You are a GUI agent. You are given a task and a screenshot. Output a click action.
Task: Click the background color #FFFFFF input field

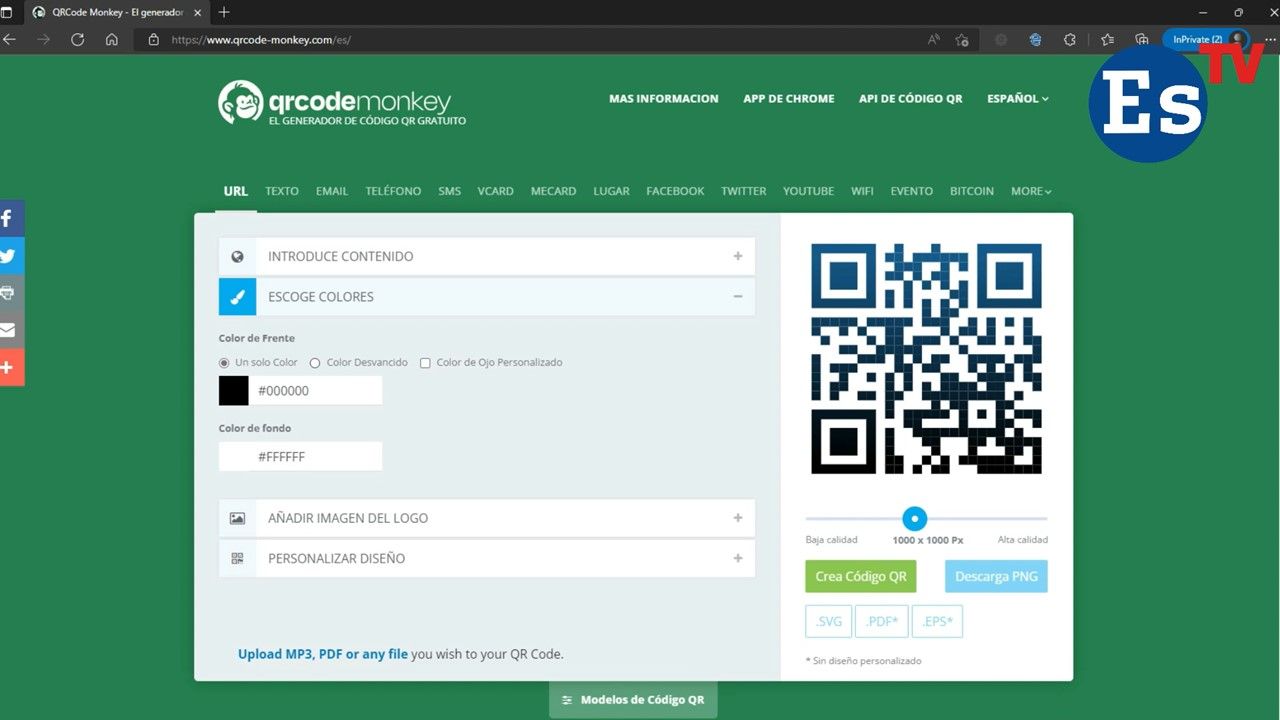point(315,457)
